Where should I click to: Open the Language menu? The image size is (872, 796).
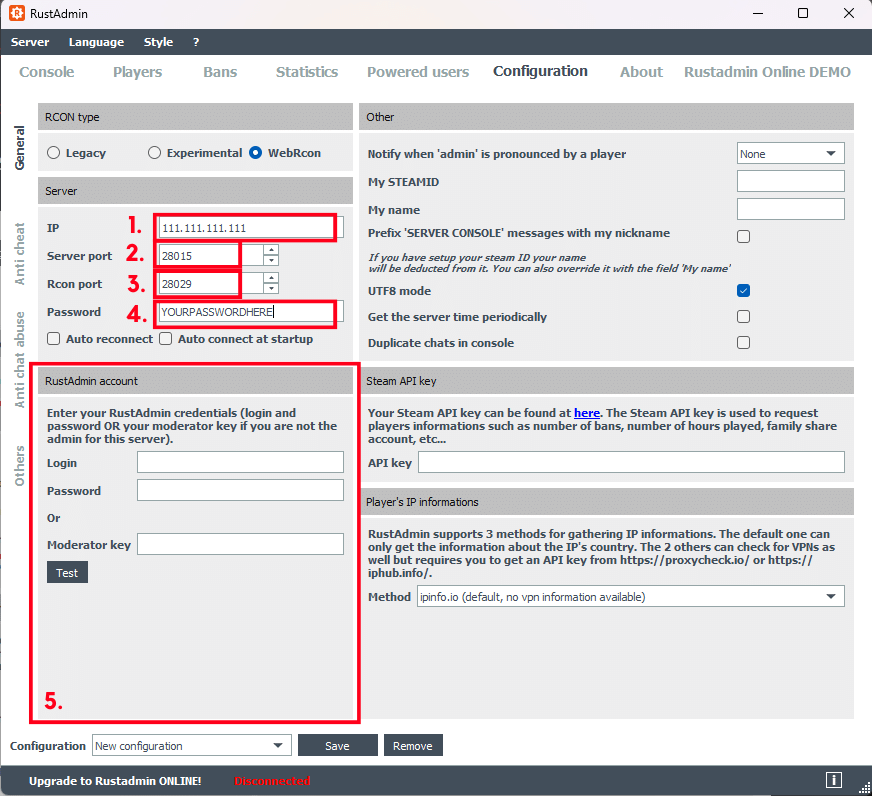pos(96,42)
